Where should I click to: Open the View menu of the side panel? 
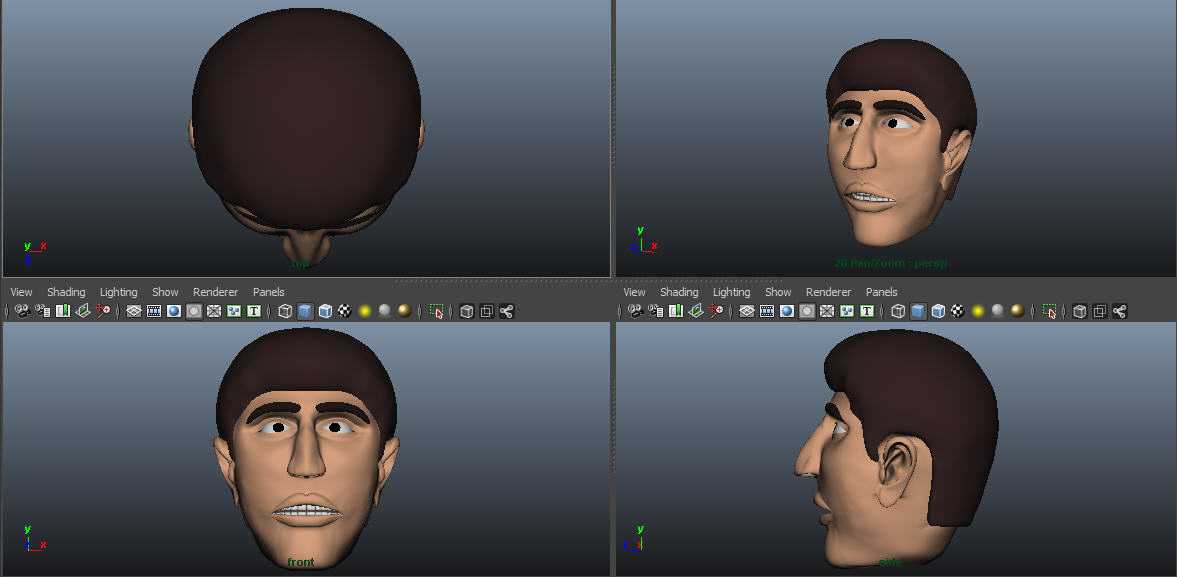[634, 292]
